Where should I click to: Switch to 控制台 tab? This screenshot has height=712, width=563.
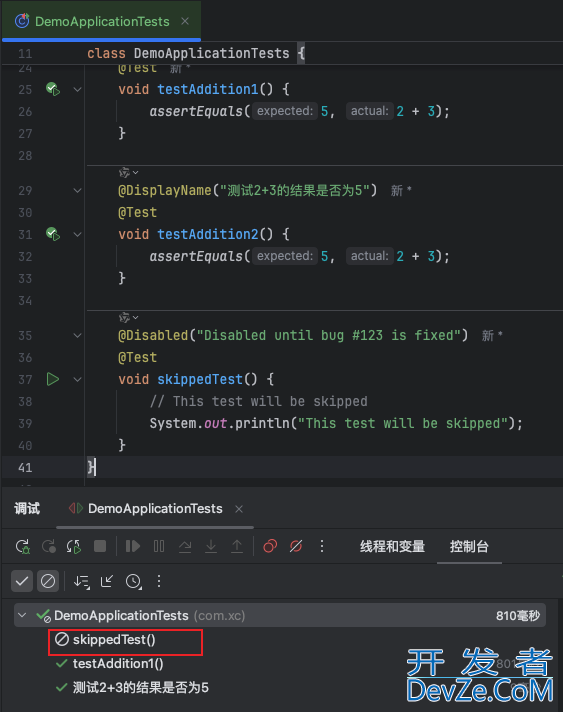(469, 546)
